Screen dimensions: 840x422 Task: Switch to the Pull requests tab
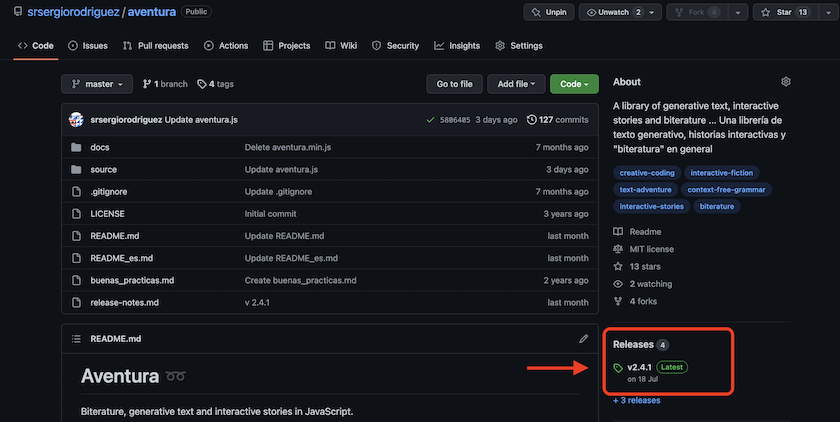(155, 46)
